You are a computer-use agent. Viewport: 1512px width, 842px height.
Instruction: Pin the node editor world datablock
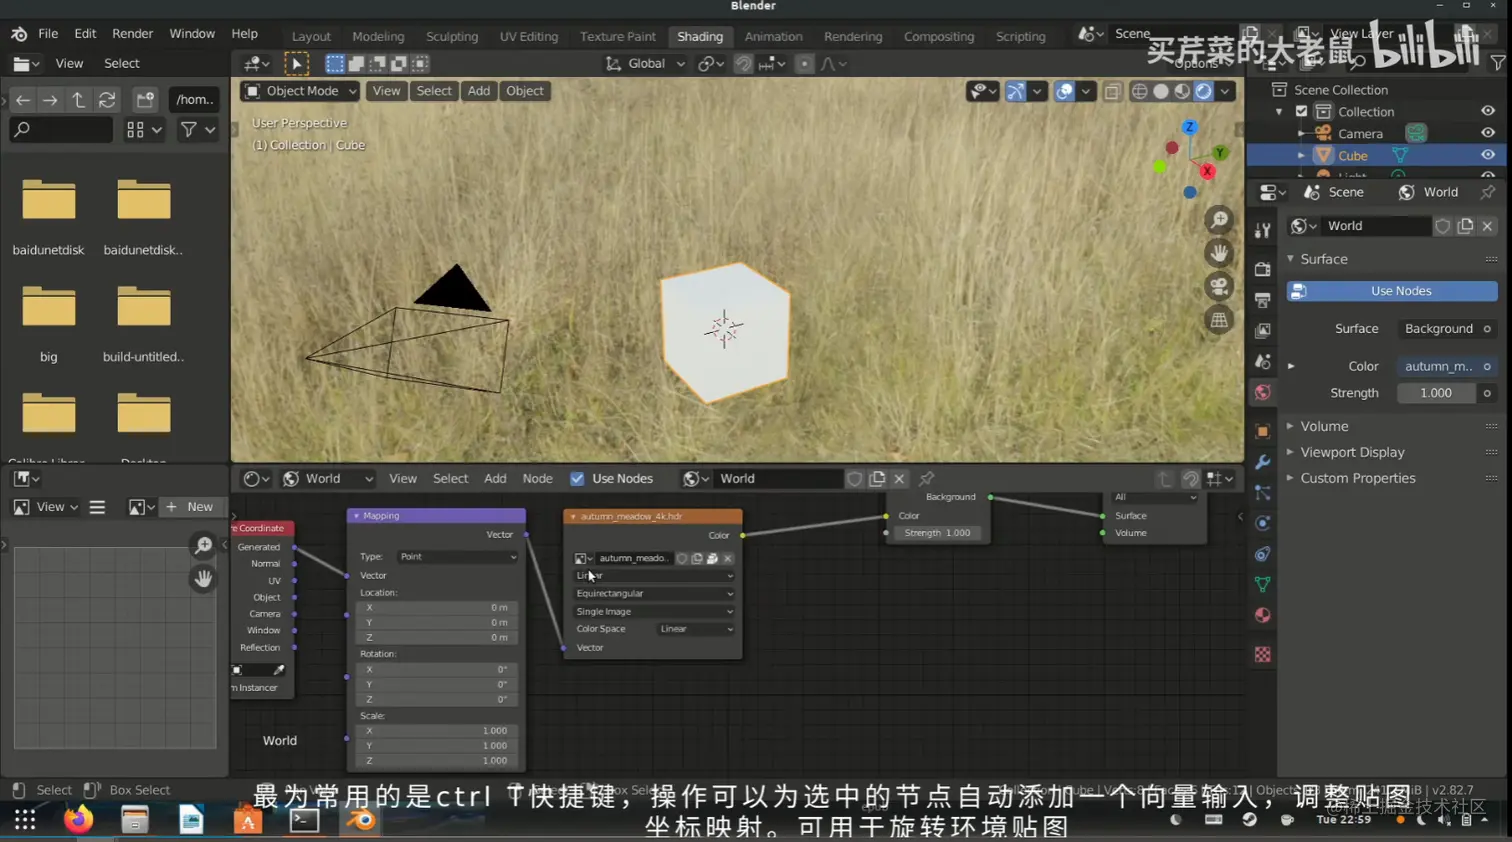coord(927,478)
